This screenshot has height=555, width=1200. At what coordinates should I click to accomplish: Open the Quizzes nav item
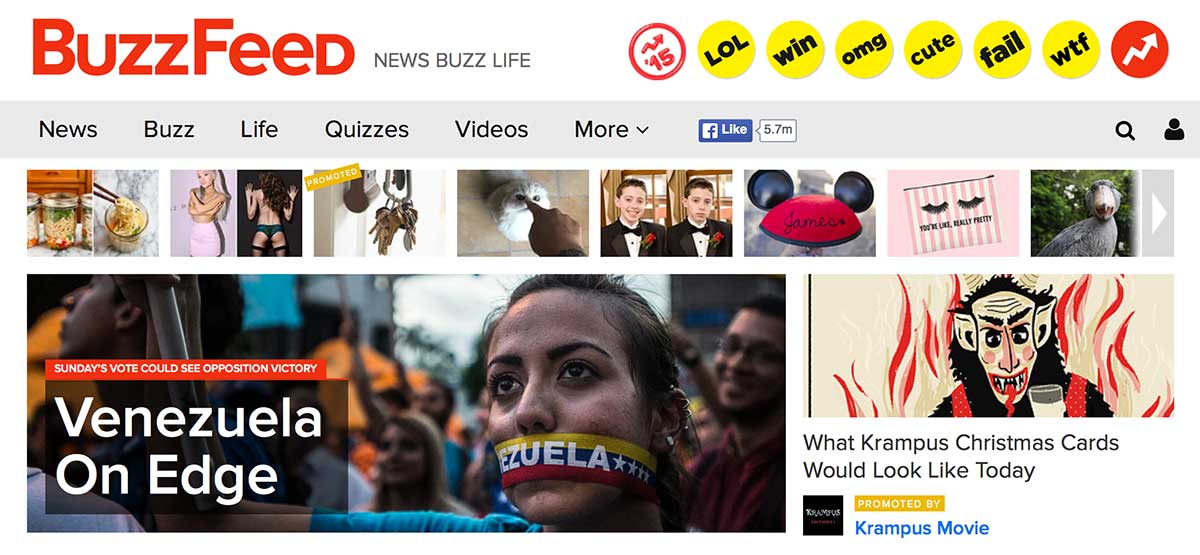(x=367, y=129)
